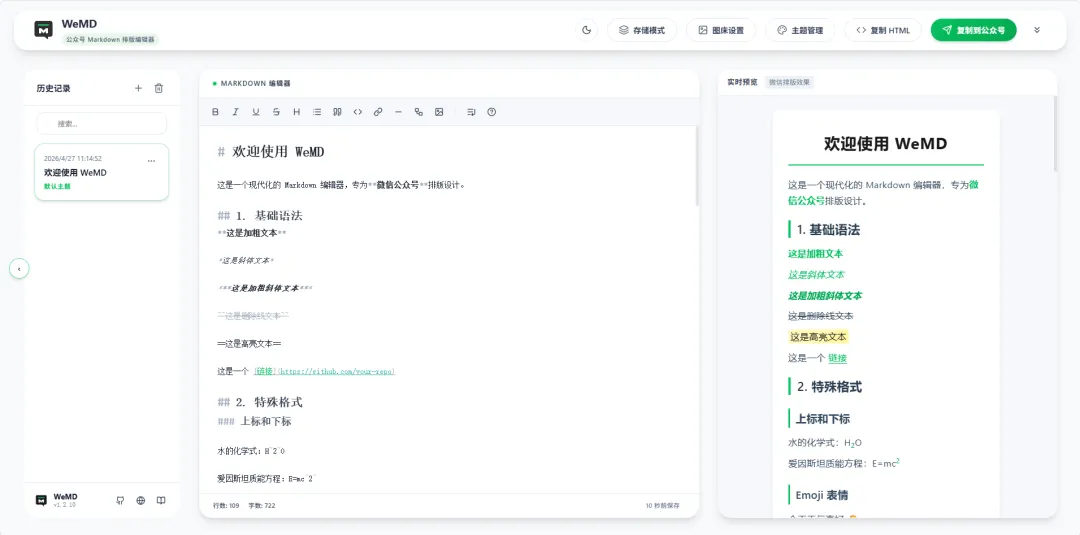Click the green 复制到公众号 button
1080x535 pixels.
coord(974,30)
